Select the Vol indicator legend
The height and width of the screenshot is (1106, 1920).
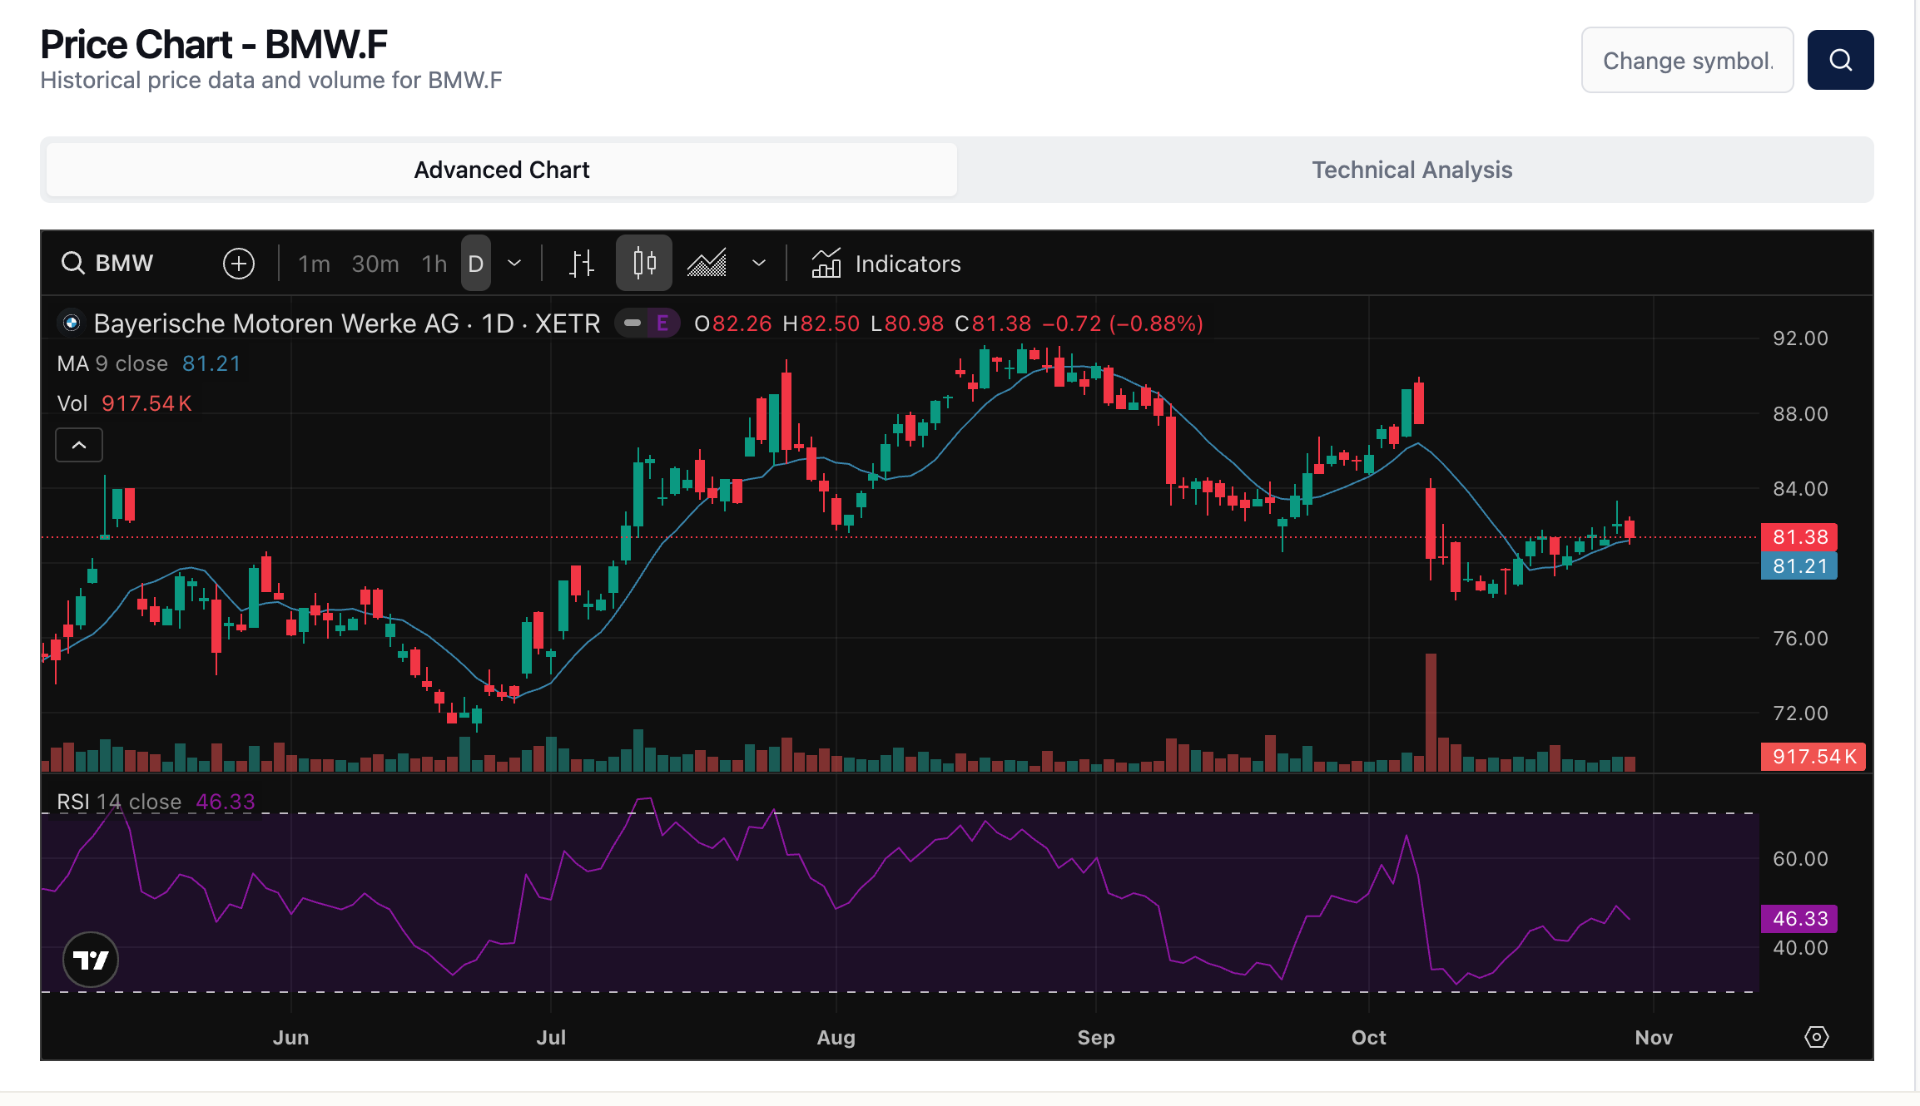click(x=124, y=404)
